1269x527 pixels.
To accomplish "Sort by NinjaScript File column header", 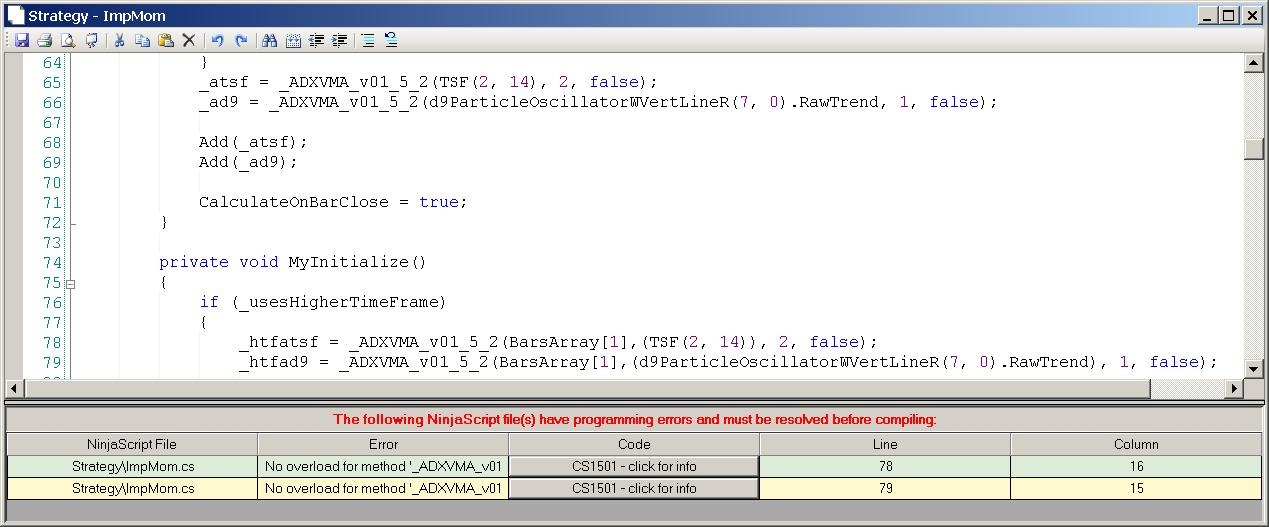I will click(132, 444).
